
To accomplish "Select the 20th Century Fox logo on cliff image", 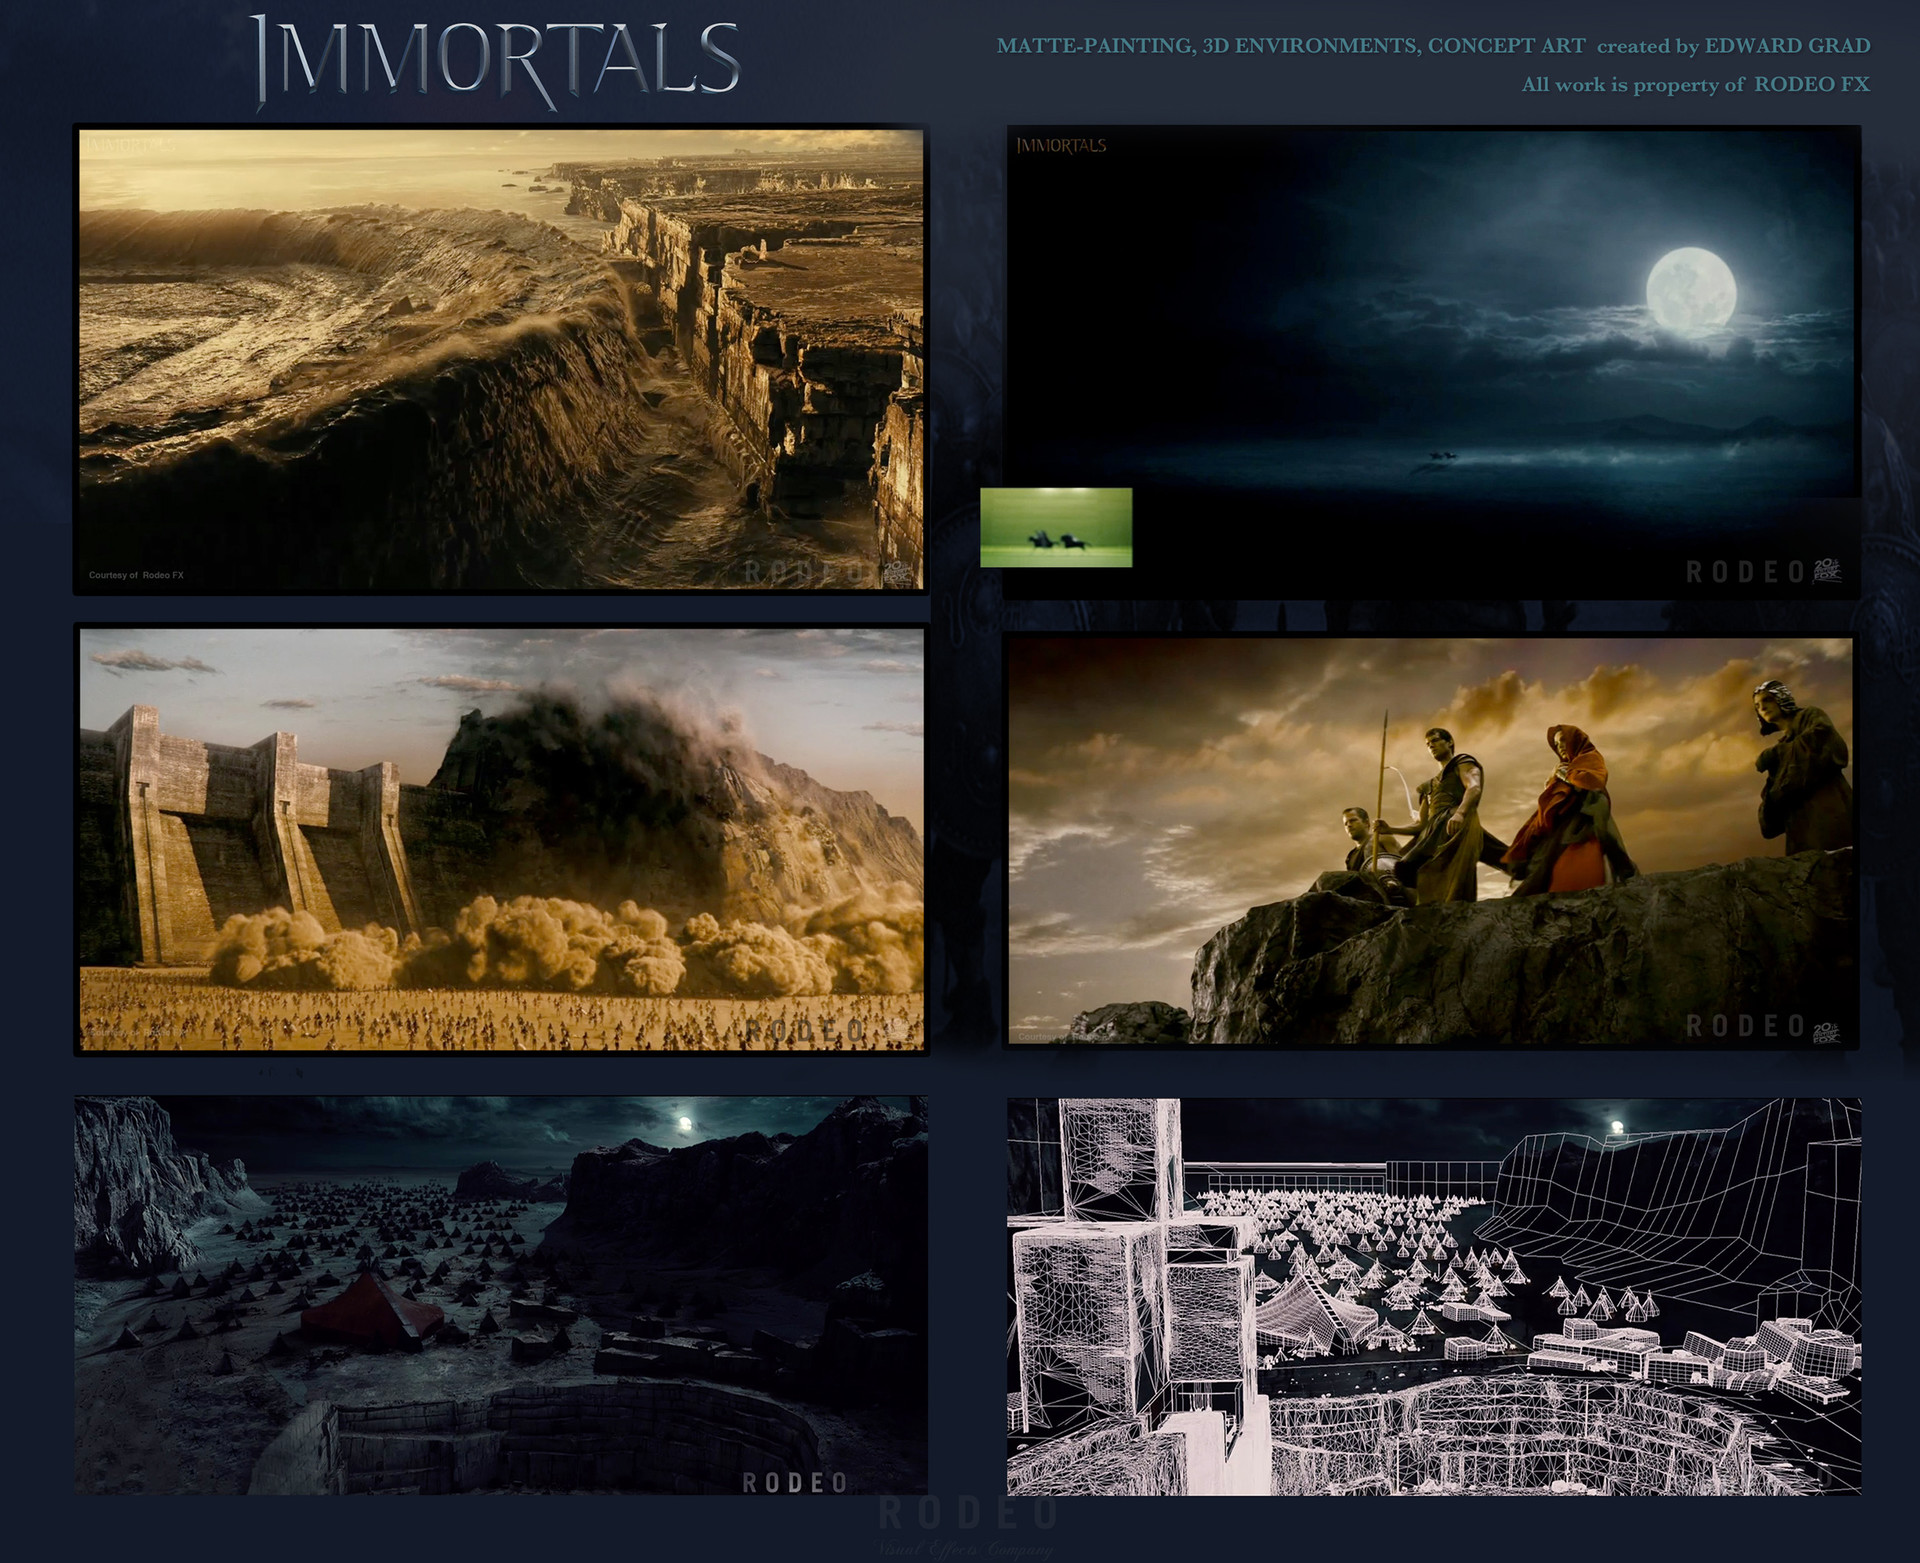I will (x=899, y=570).
